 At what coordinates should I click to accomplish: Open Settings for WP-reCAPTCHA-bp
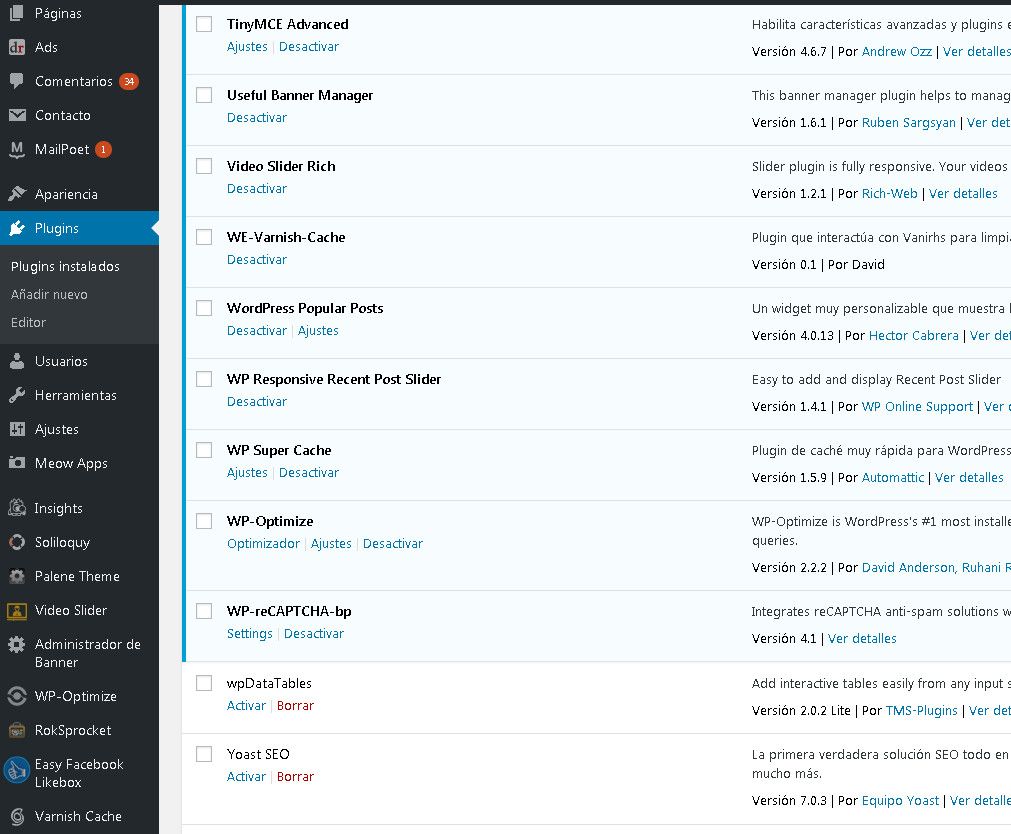pos(250,633)
